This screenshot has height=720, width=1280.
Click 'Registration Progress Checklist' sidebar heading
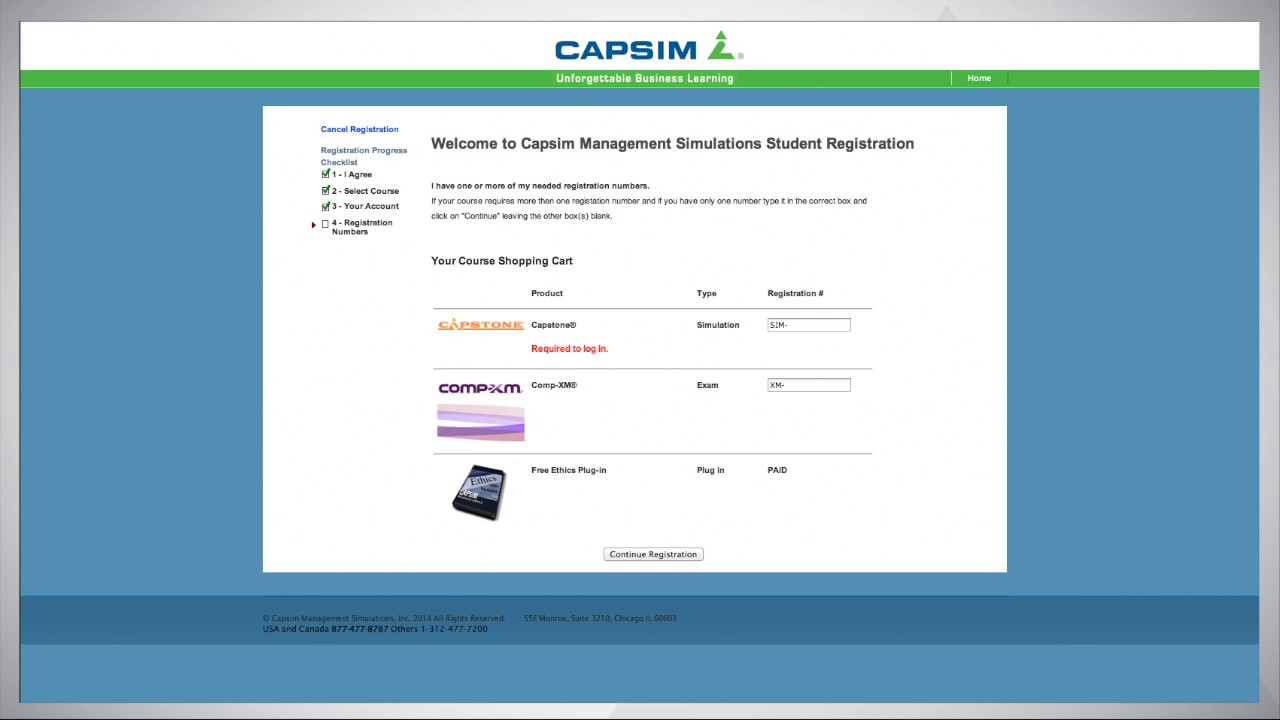click(x=364, y=156)
